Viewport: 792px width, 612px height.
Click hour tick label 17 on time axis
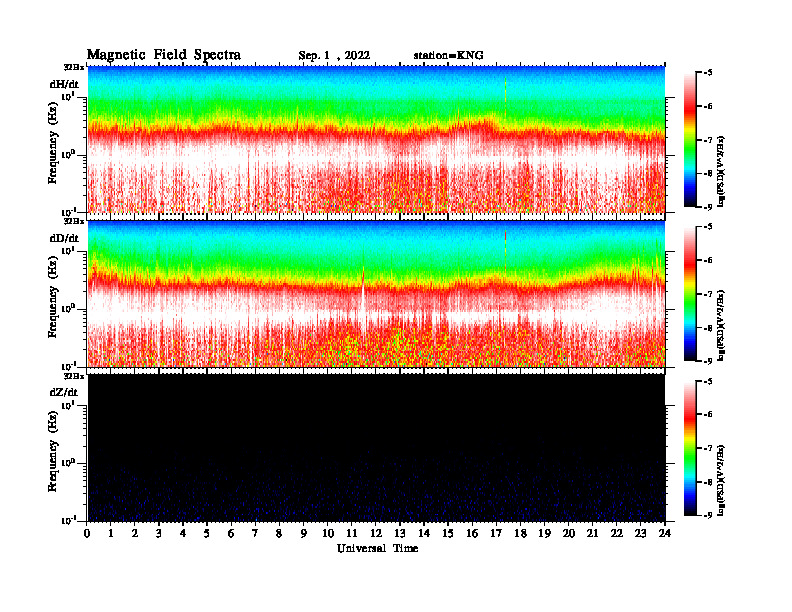pos(496,533)
